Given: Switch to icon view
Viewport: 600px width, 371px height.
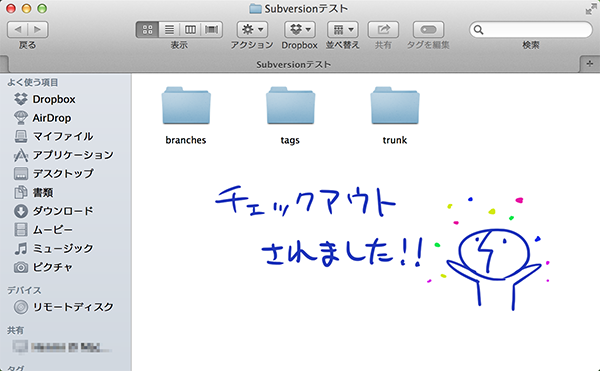Looking at the screenshot, I should pyautogui.click(x=147, y=29).
